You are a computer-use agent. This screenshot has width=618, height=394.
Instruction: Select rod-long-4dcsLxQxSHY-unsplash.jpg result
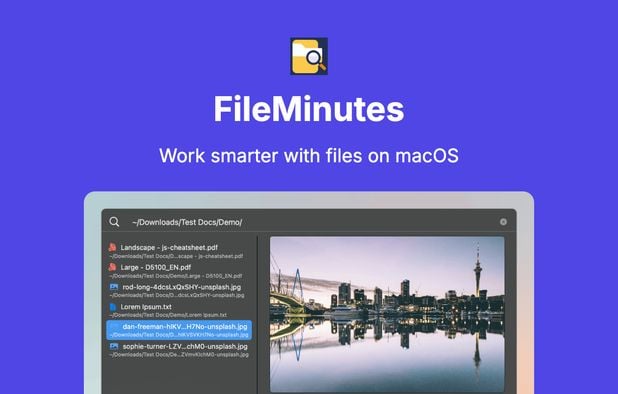click(x=179, y=290)
